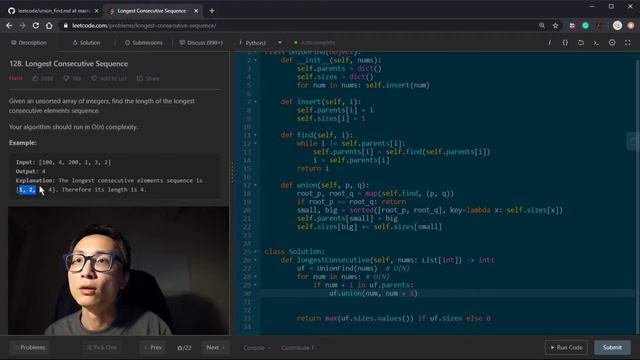The image size is (640, 360).
Task: Collapse the insert method fold arrow
Action: (256, 102)
